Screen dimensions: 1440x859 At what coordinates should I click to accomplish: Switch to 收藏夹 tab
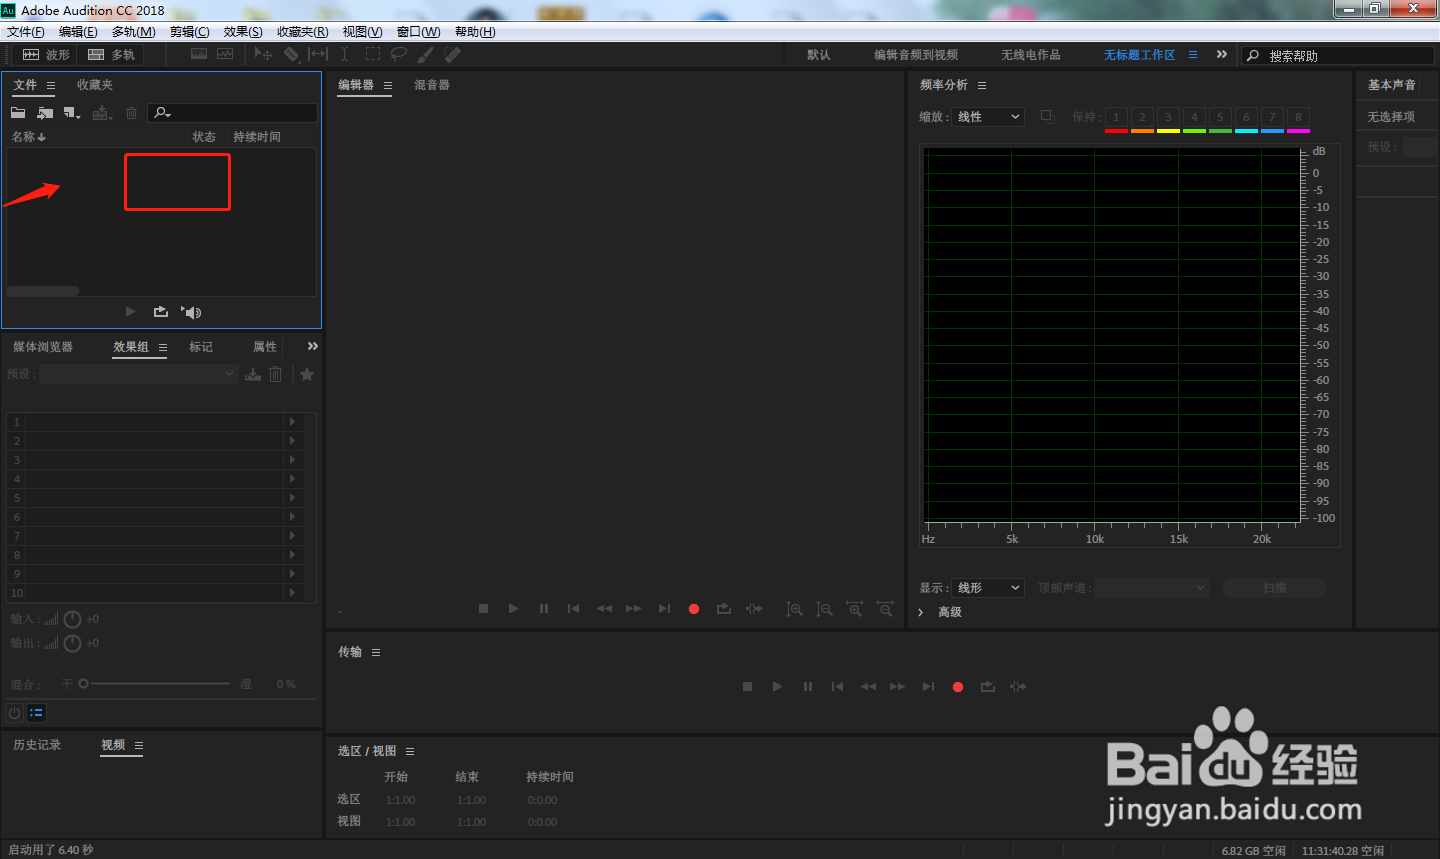tap(95, 85)
